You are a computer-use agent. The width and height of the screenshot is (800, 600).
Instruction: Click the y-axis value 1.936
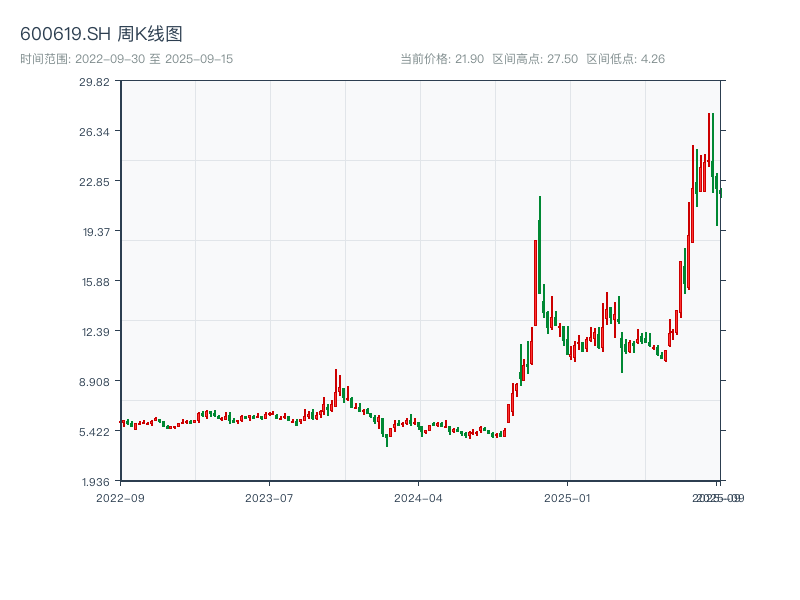pos(96,482)
